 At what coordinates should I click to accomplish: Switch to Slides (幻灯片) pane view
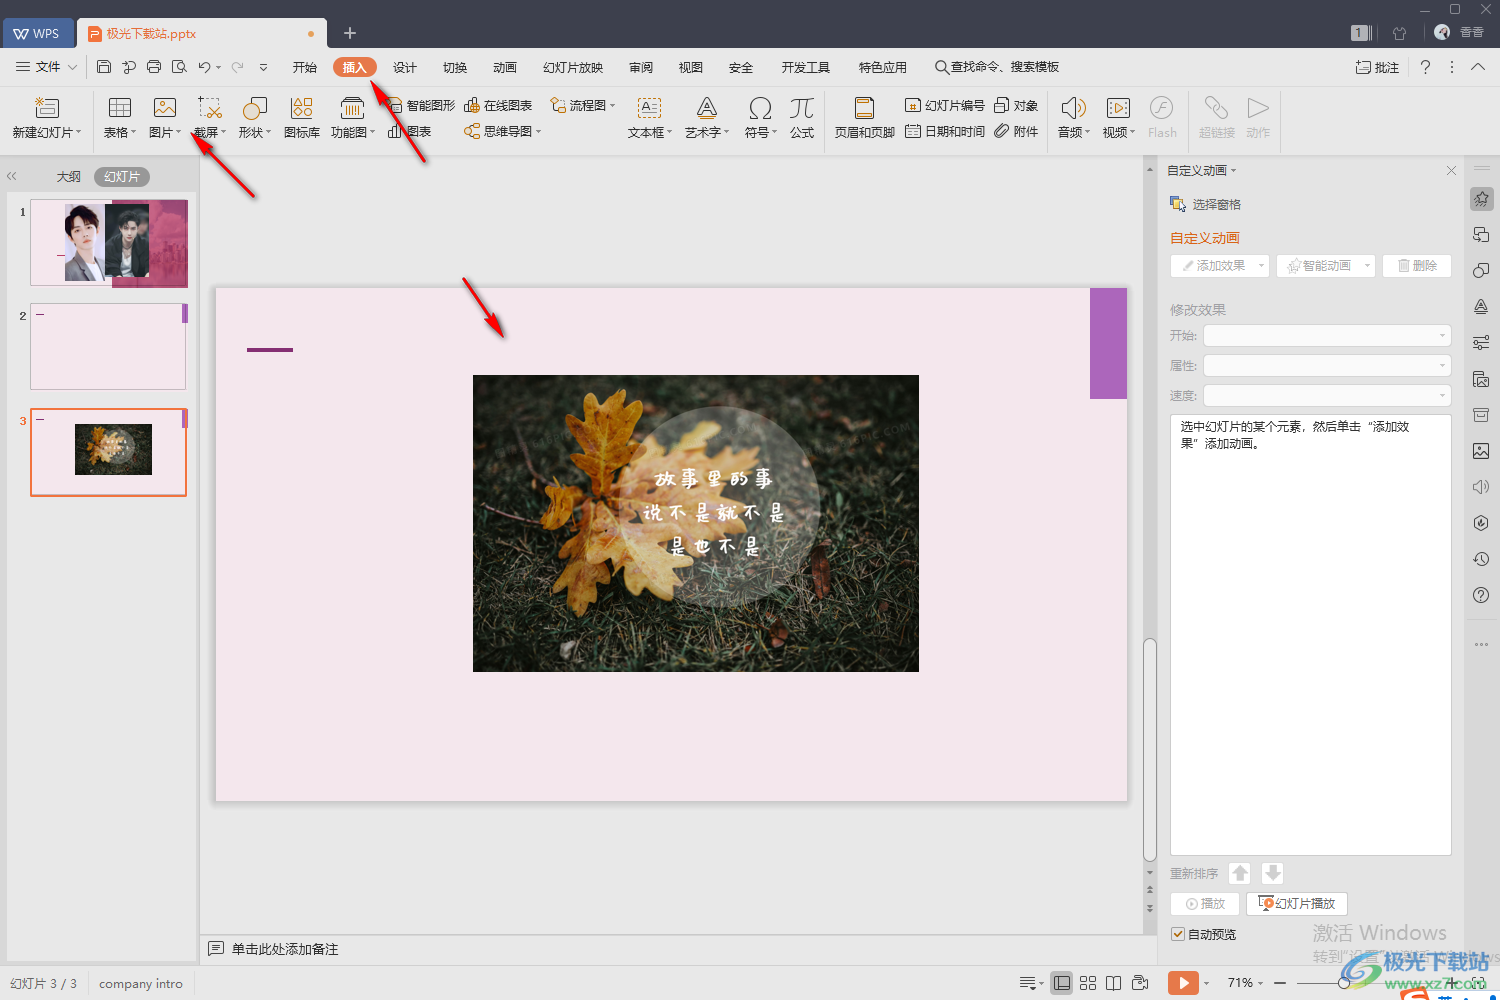point(122,177)
